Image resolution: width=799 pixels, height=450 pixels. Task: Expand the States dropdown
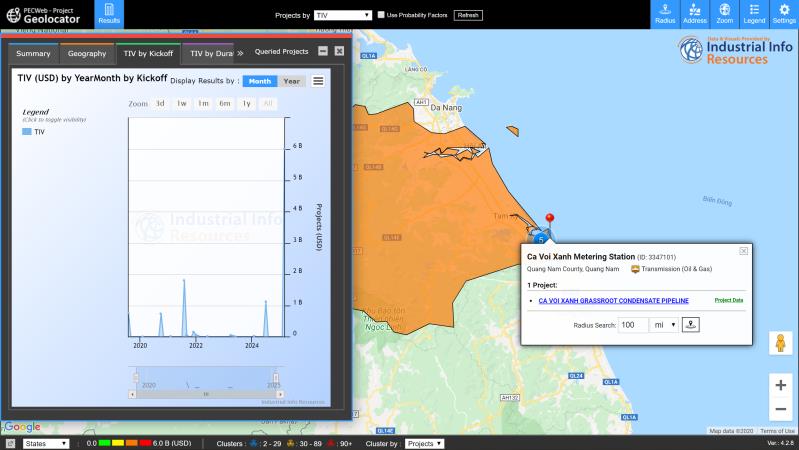click(45, 443)
